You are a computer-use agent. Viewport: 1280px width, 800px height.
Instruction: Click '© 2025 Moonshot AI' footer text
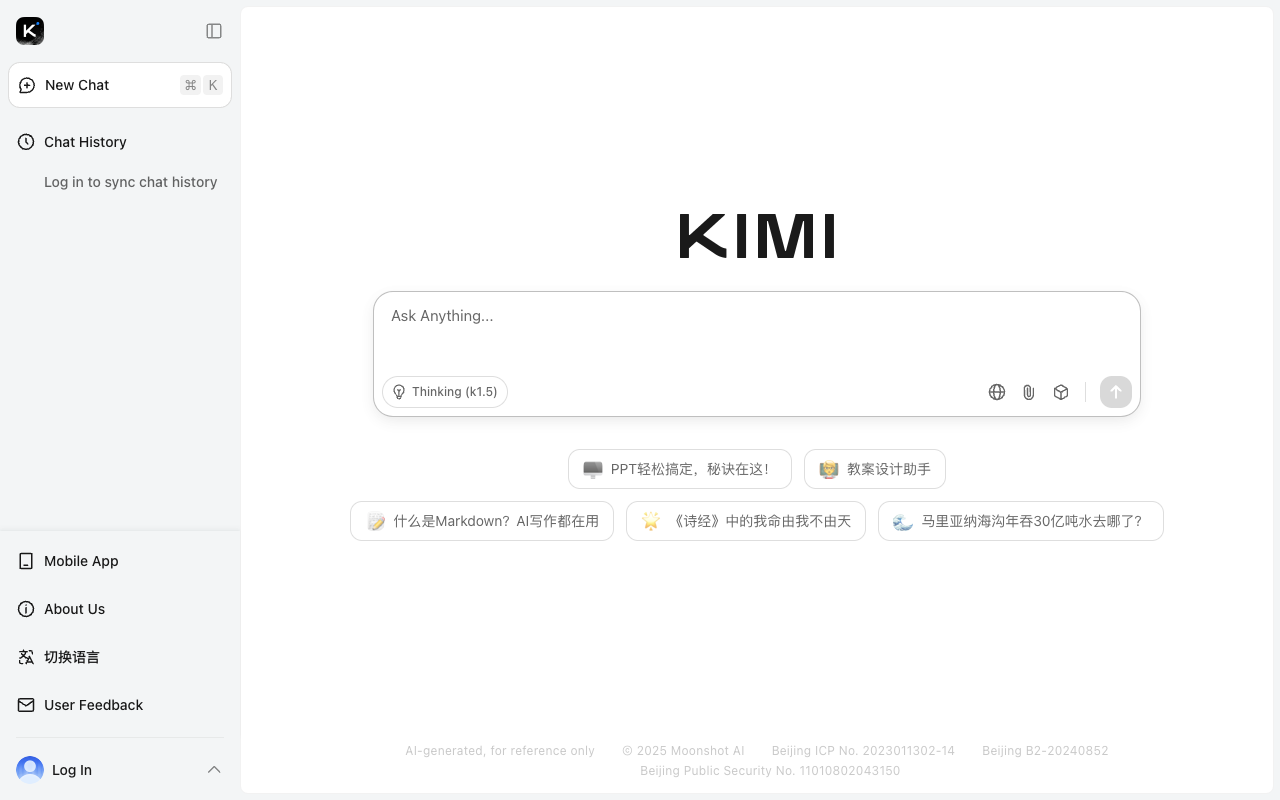point(683,751)
